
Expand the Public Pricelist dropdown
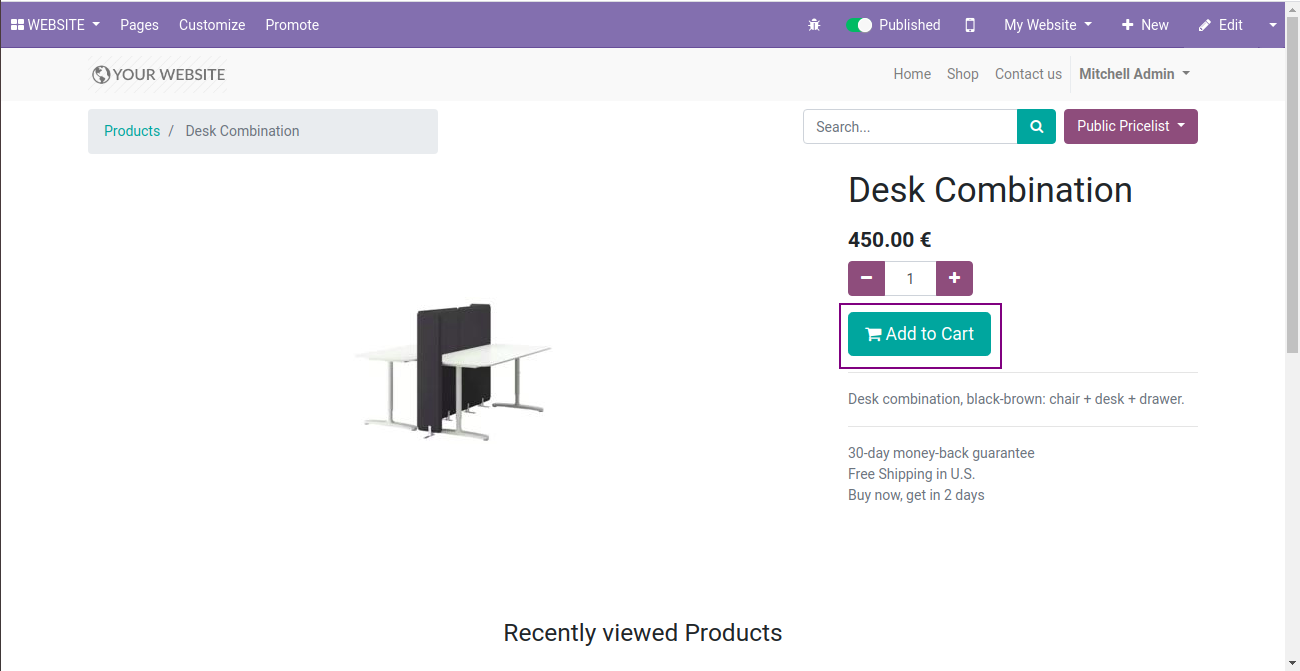point(1131,127)
